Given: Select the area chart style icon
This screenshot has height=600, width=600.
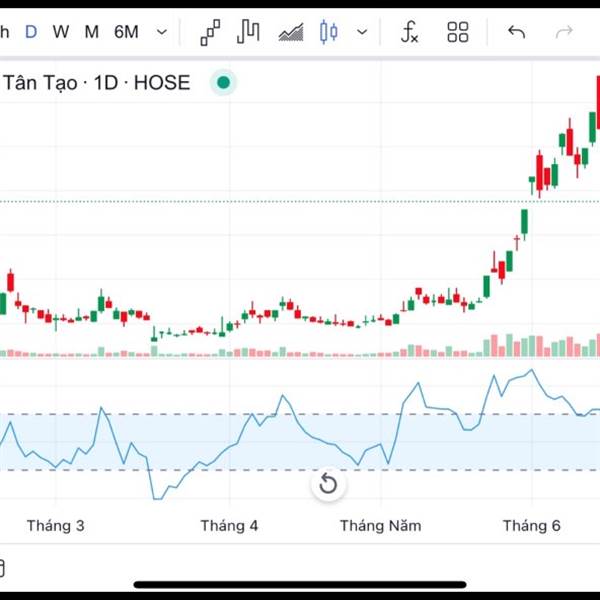Looking at the screenshot, I should [x=291, y=32].
